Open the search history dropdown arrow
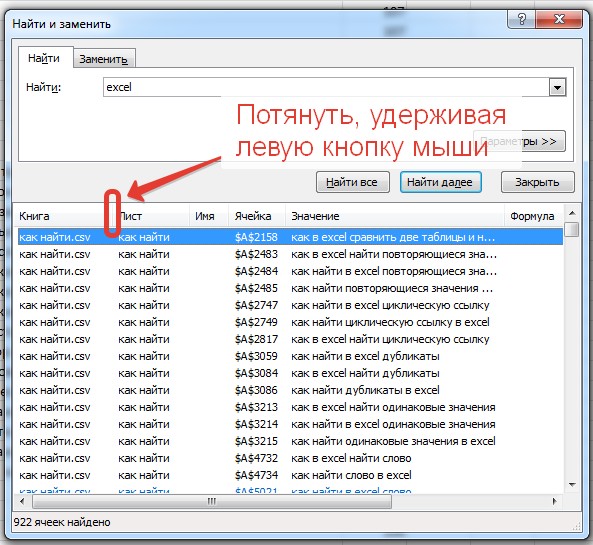 pyautogui.click(x=557, y=88)
